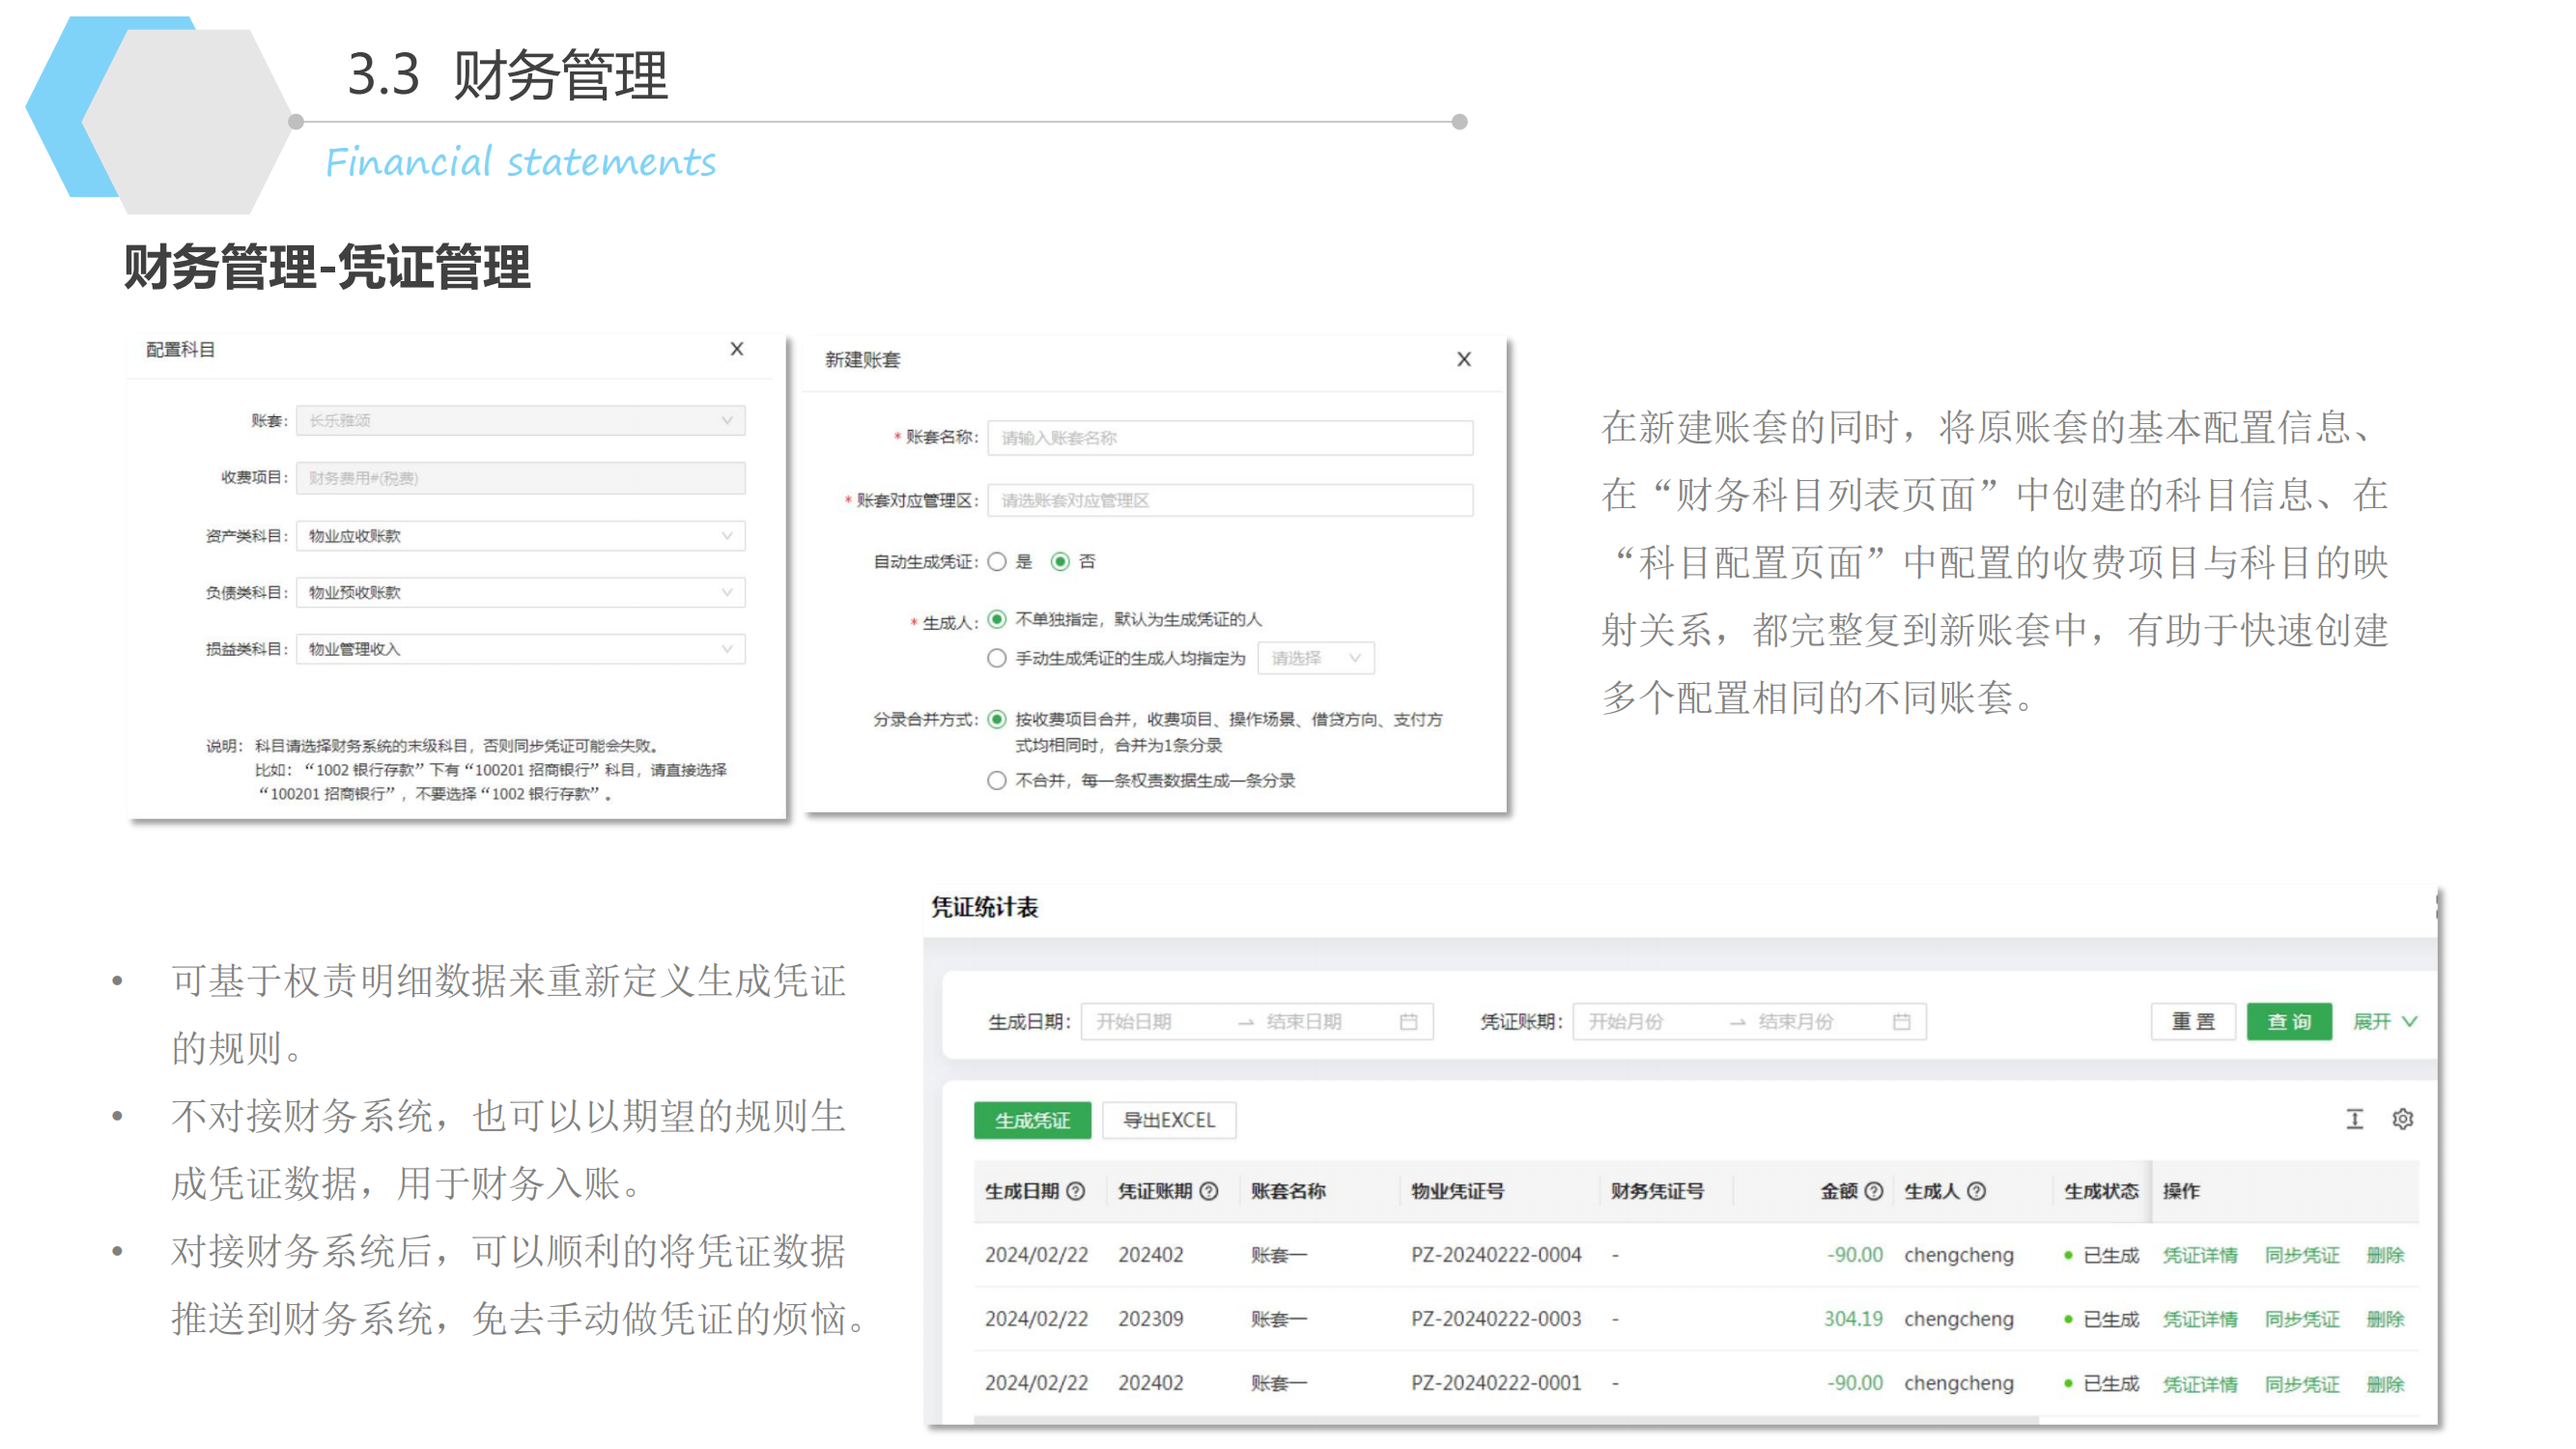The width and height of the screenshot is (2576, 1449).
Task: Click calendar icon in 生成日期 range field
Action: (x=1408, y=1021)
